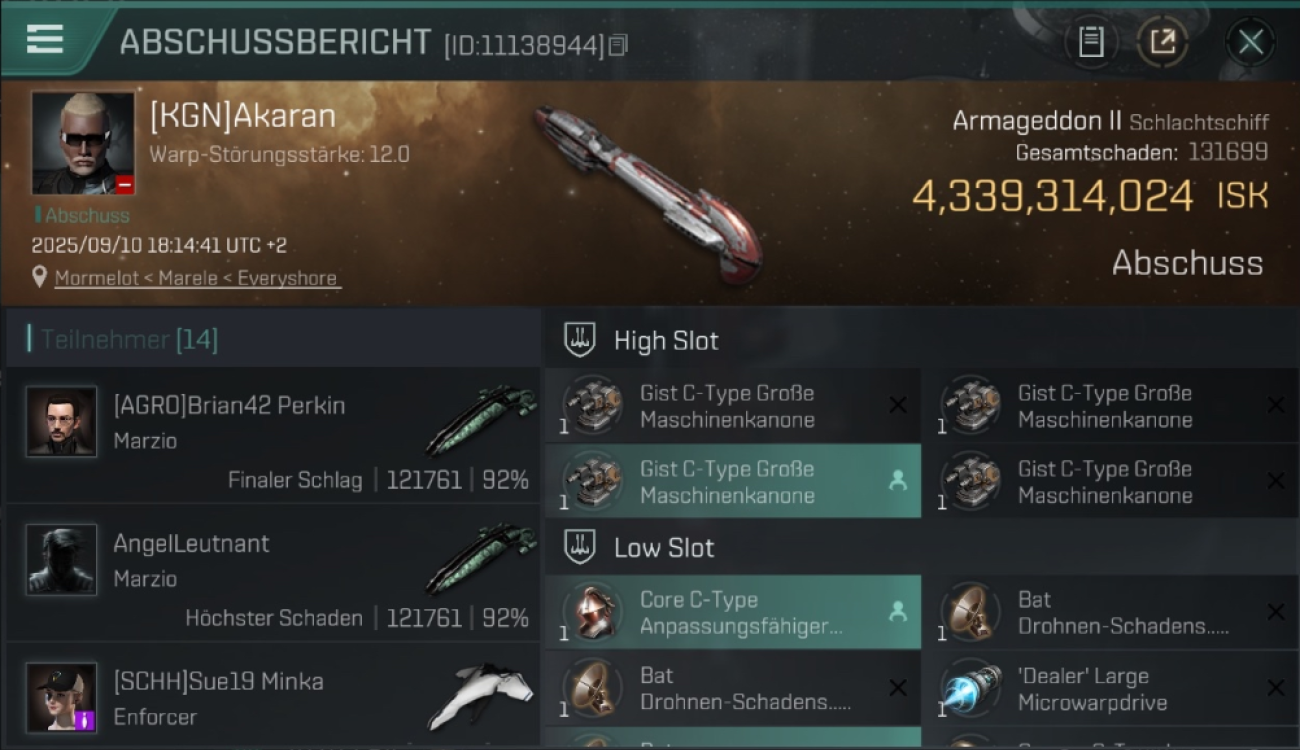Collapse the Low Slot section header

point(922,547)
